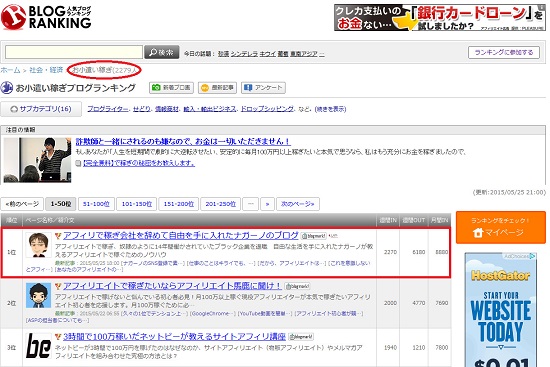The width and height of the screenshot is (550, 367).
Task: Click the second-ranked blog avatar icon
Action: [x=38, y=295]
